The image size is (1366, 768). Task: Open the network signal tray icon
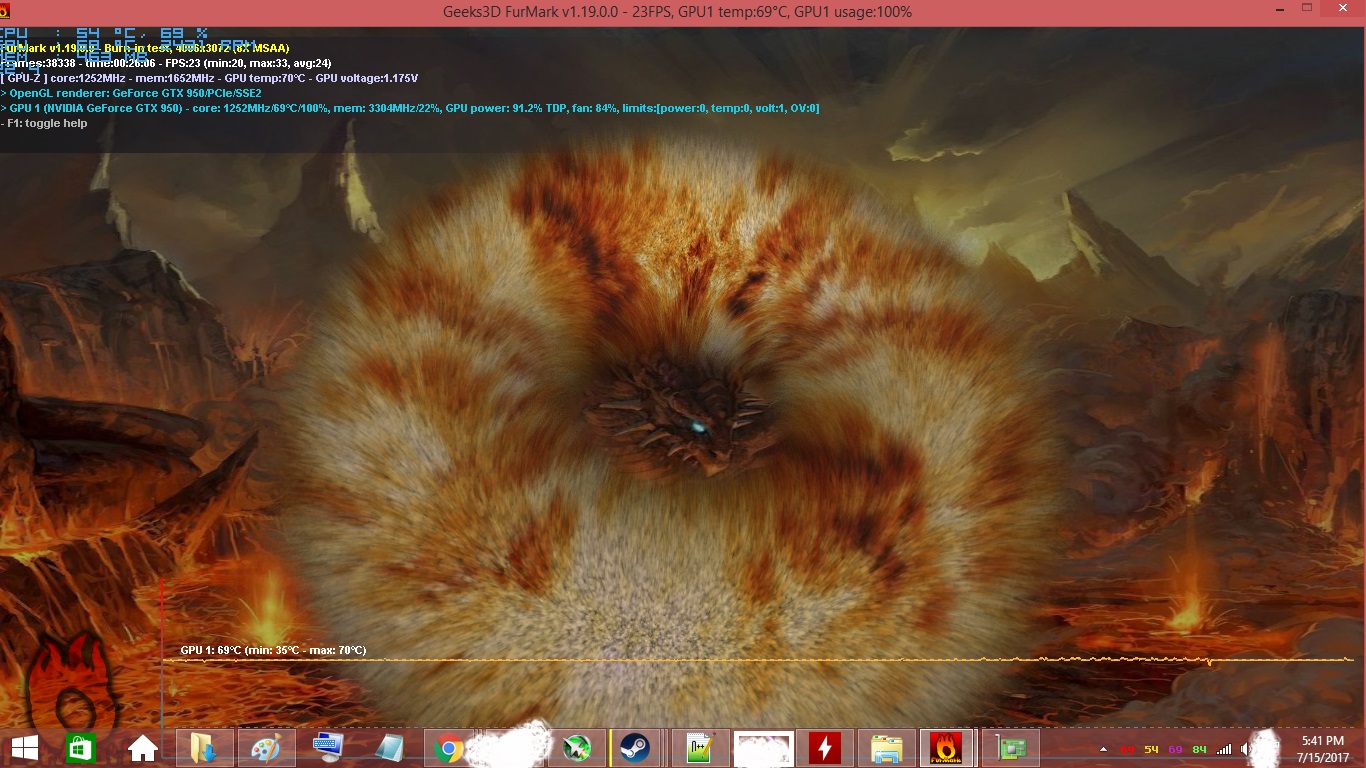coord(1224,749)
